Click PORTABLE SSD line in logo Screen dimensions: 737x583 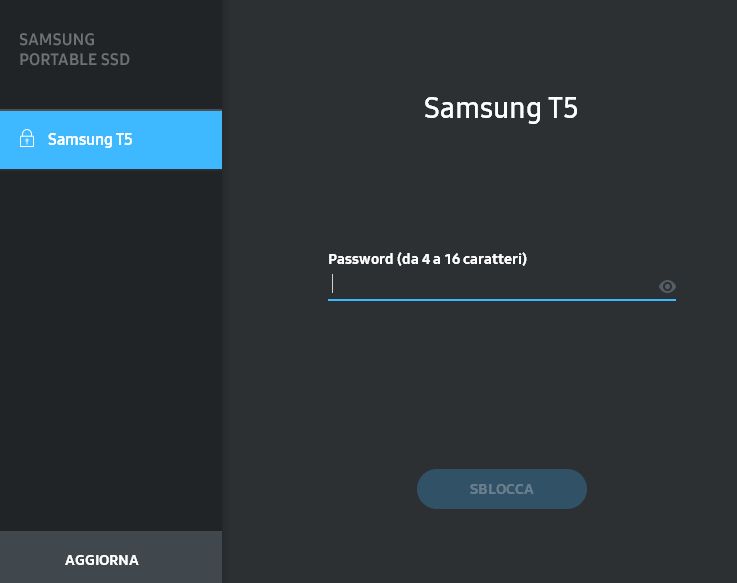tap(74, 60)
